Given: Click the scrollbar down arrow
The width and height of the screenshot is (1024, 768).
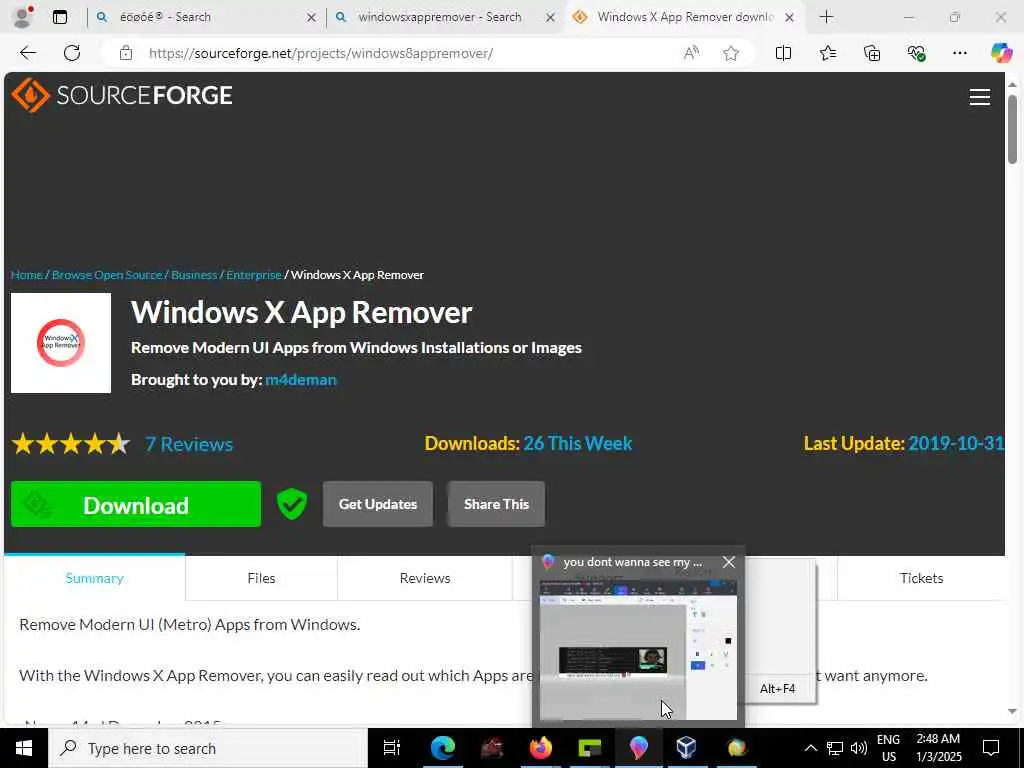Looking at the screenshot, I should (x=1012, y=711).
